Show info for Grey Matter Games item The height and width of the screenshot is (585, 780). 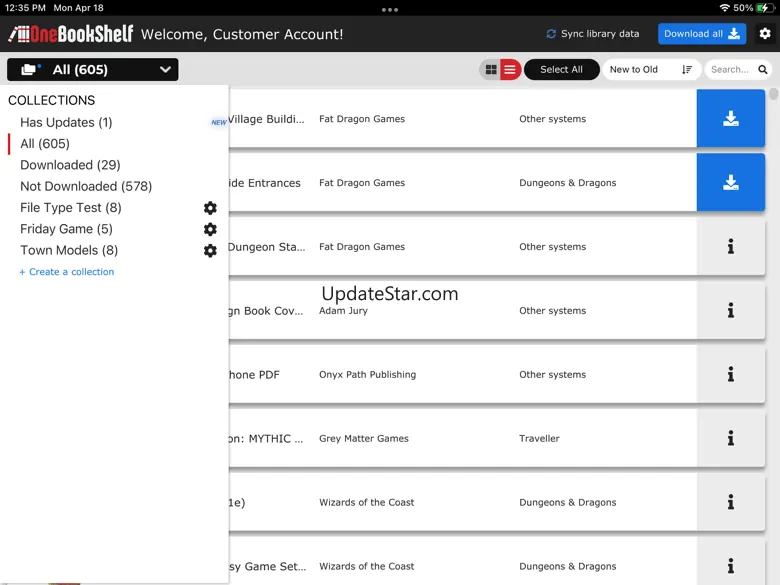point(730,438)
